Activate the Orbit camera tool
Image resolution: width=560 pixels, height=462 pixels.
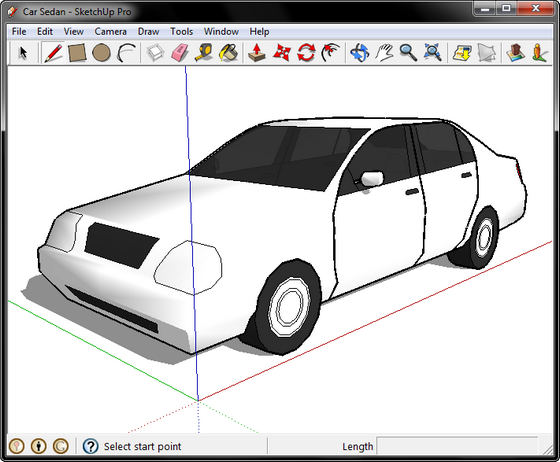(x=360, y=53)
